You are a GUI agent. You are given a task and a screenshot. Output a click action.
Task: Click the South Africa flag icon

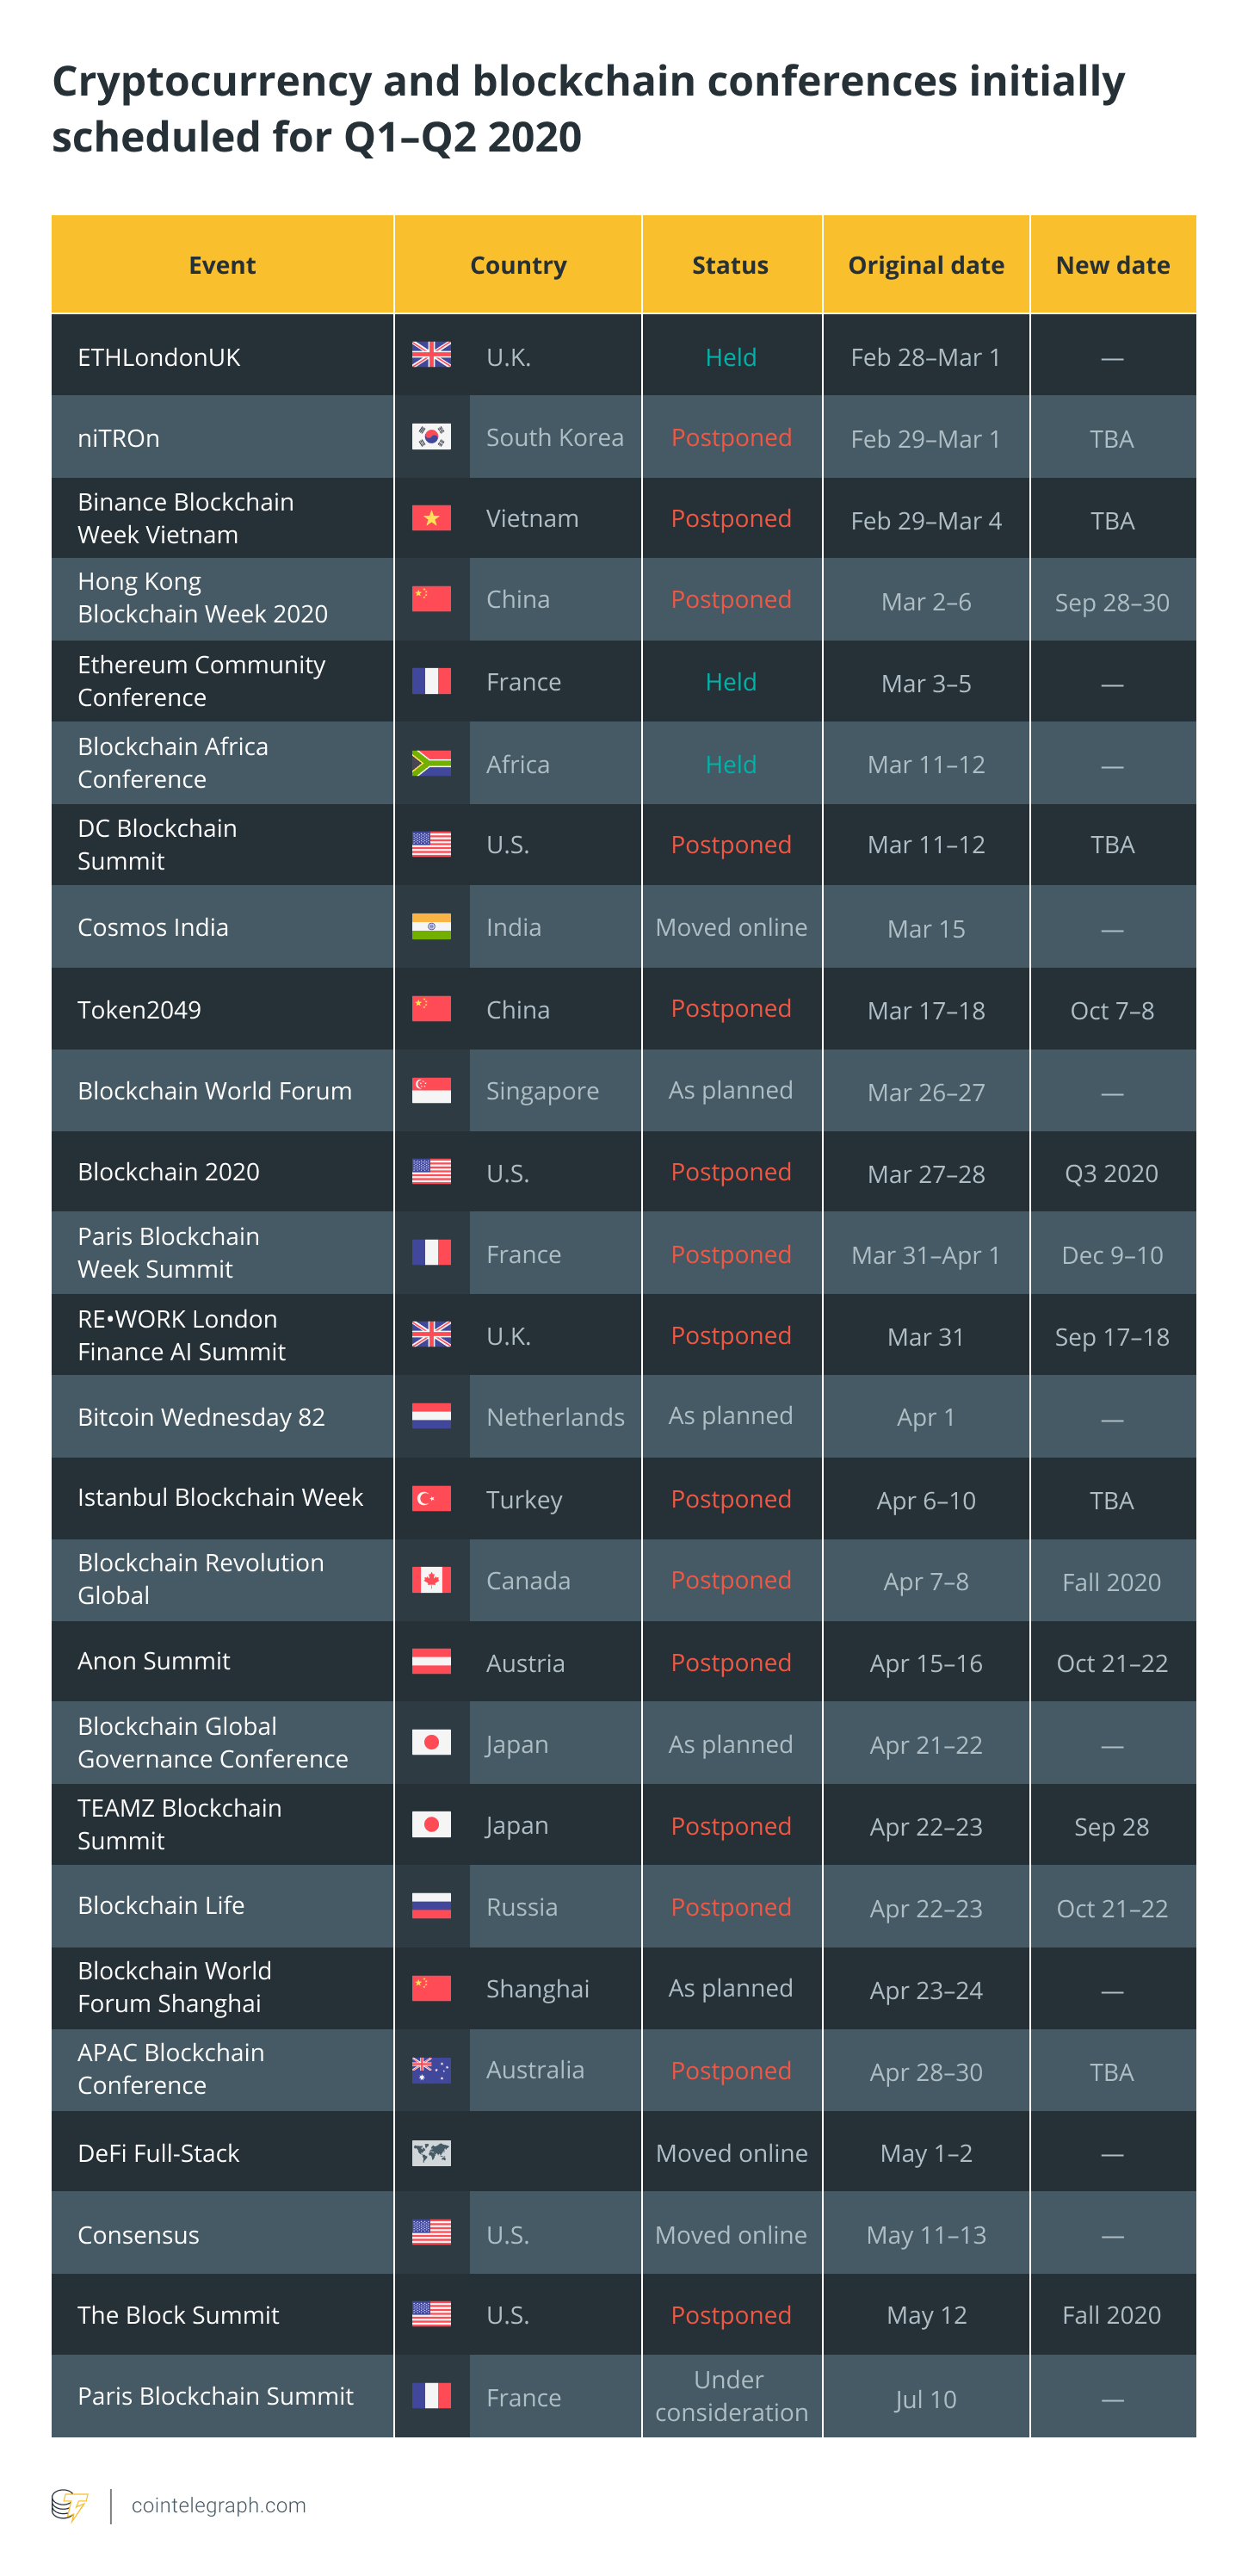(431, 764)
